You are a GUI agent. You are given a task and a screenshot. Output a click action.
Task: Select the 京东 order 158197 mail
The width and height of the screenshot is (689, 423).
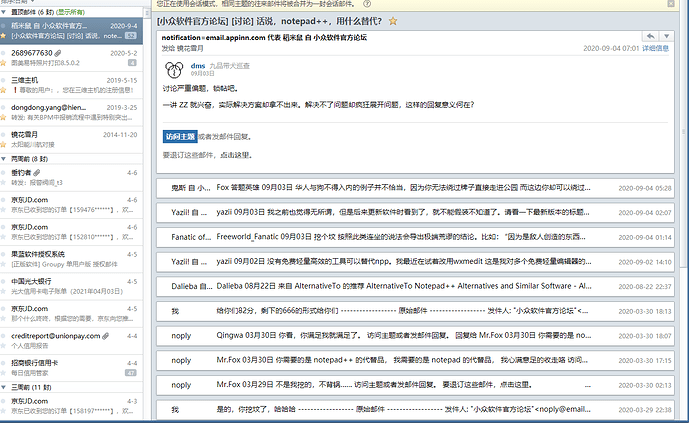71,406
